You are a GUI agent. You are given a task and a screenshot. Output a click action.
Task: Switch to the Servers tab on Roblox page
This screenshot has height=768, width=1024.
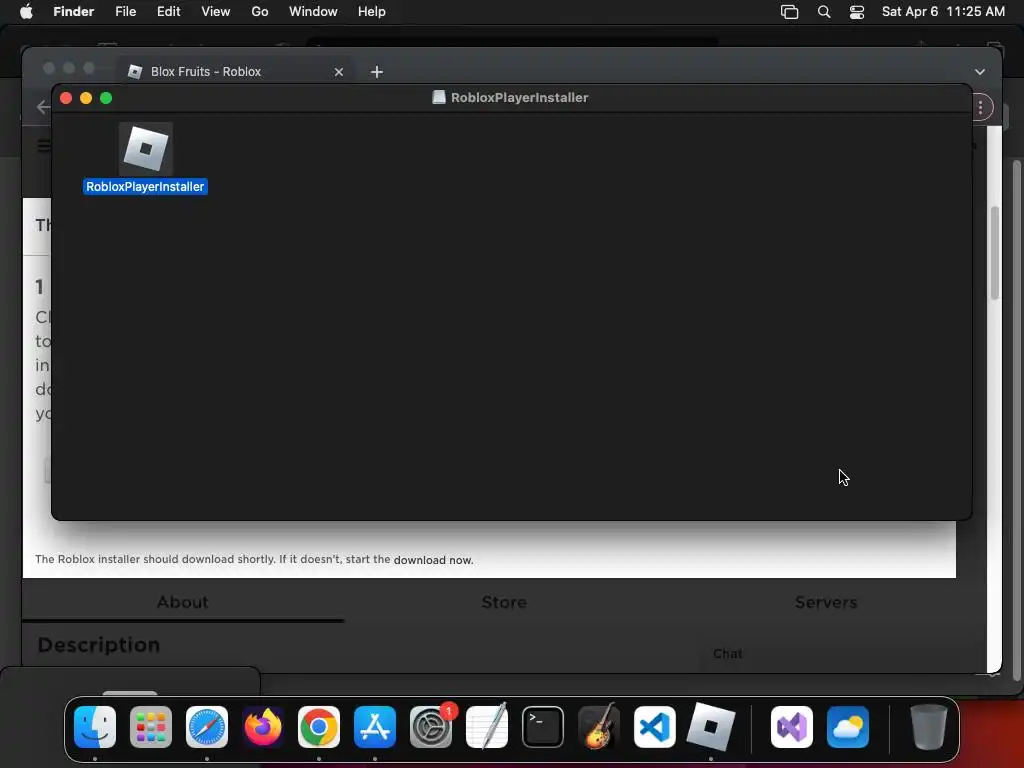[x=826, y=602]
